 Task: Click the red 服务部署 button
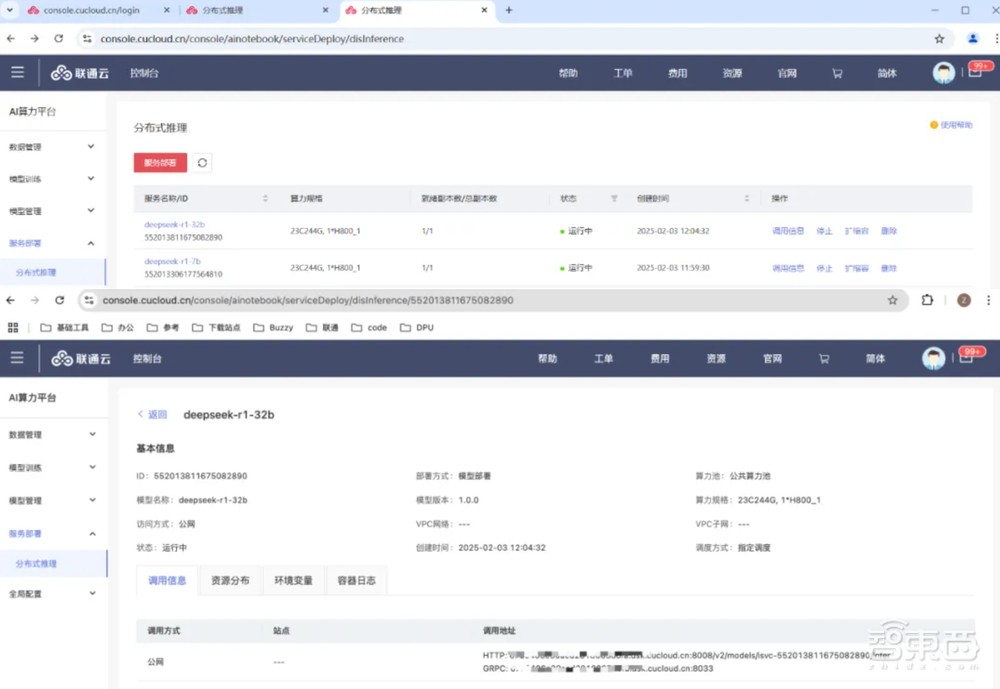(x=159, y=162)
